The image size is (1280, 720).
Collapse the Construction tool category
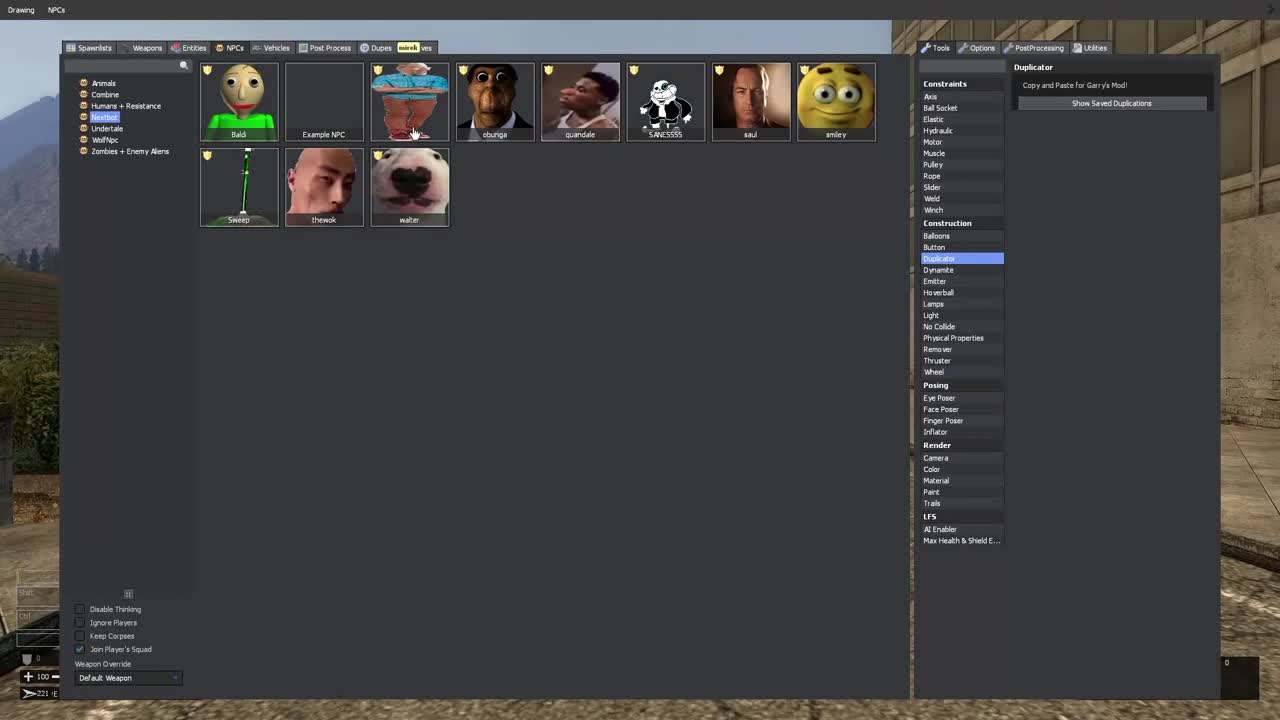961,223
